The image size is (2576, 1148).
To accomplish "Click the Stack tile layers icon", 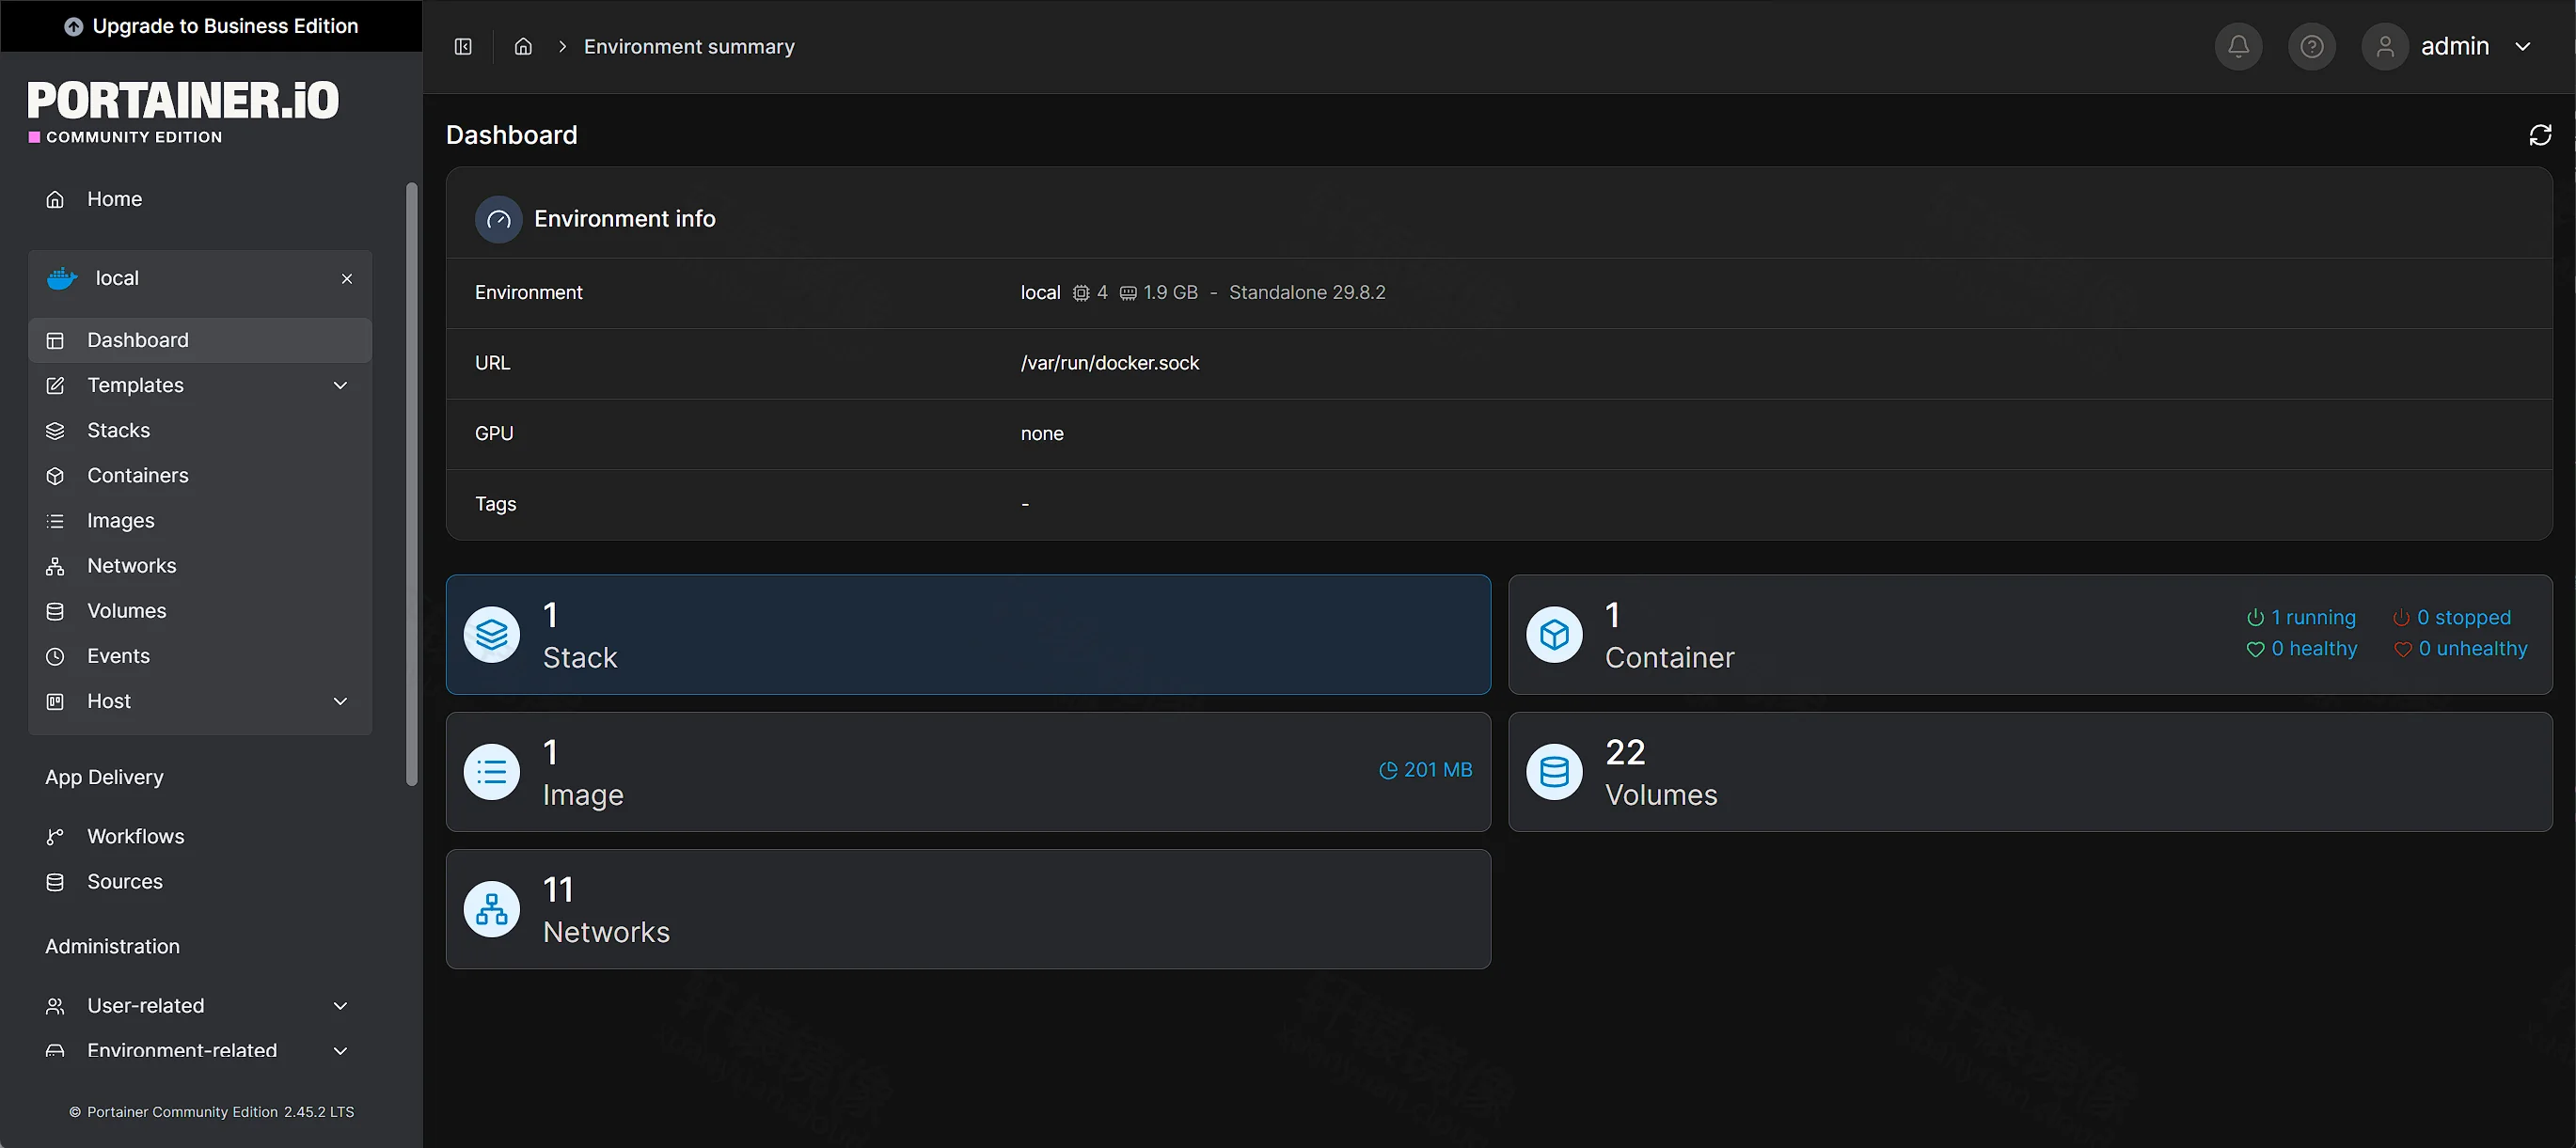I will pyautogui.click(x=492, y=634).
